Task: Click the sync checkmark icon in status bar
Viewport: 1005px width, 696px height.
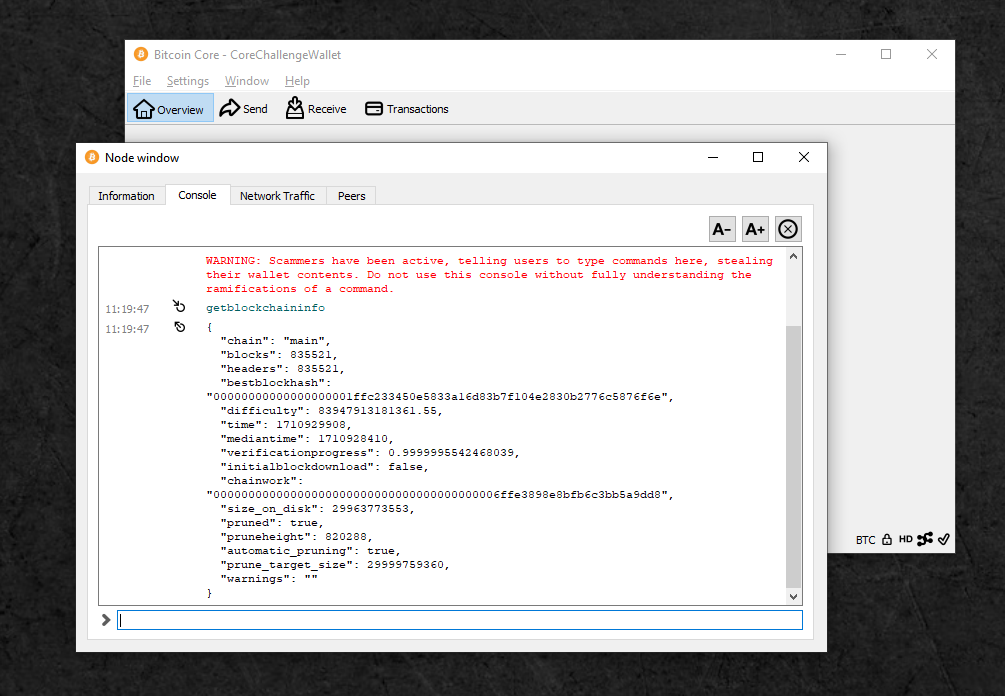Action: click(943, 539)
